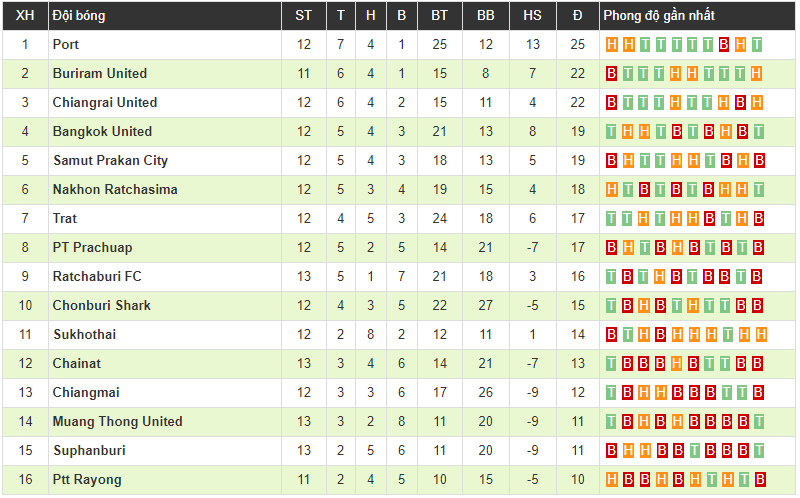Click the Phong độ gần nhất header

click(x=659, y=16)
